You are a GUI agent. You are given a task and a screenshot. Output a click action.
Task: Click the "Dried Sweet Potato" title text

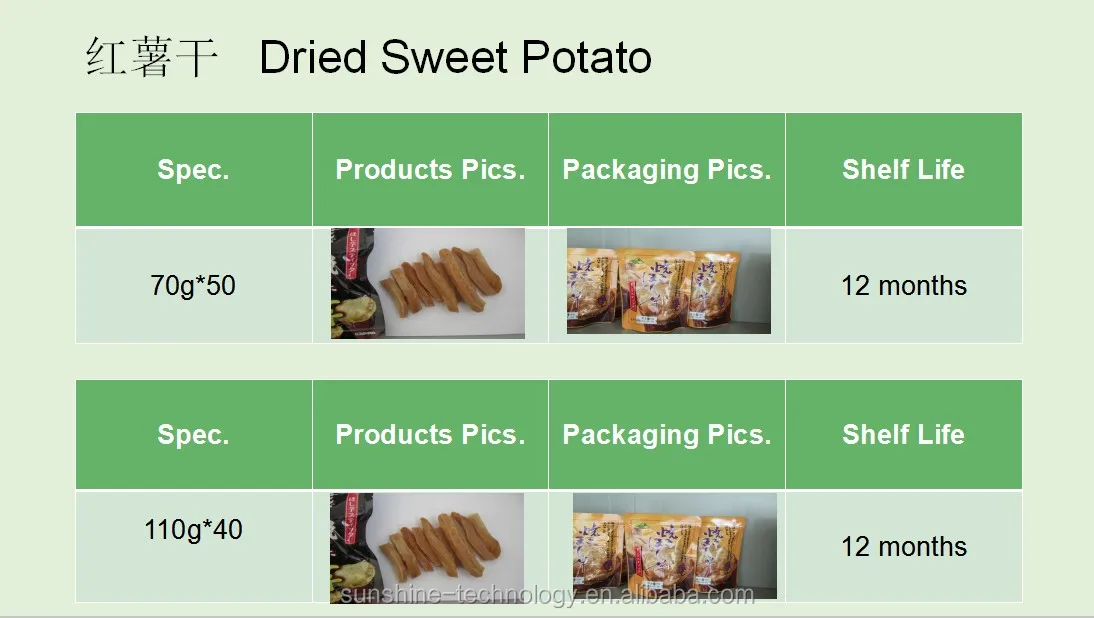tap(456, 57)
